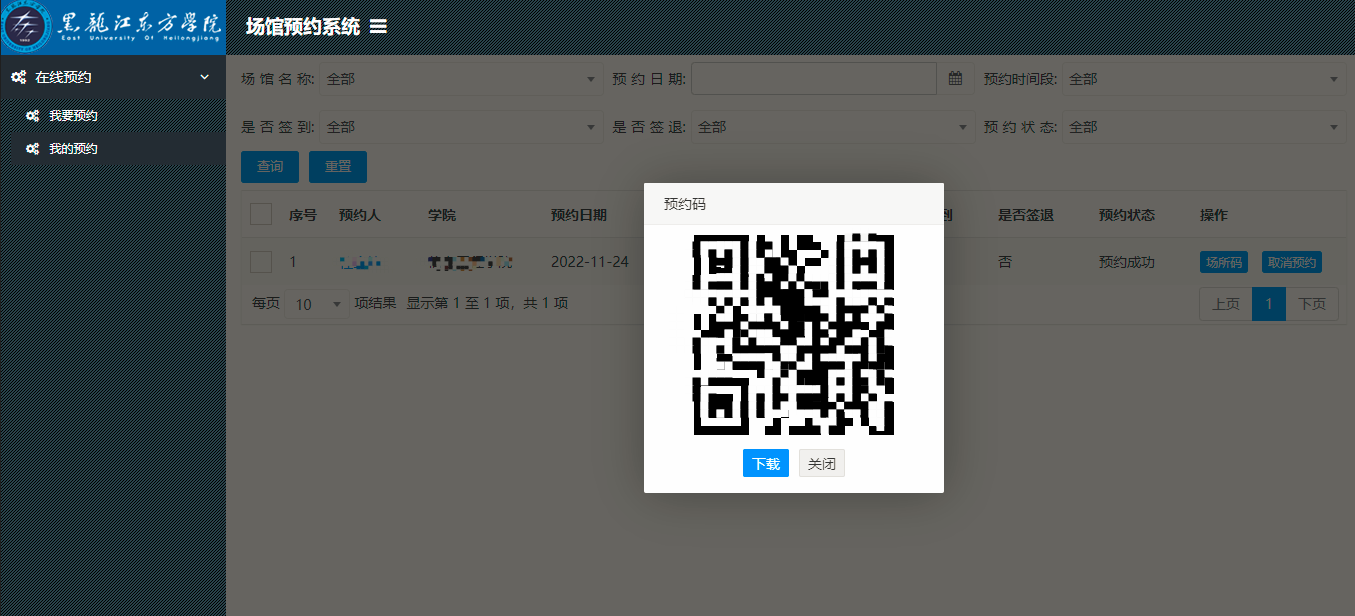Click the 查询 search button
1355x616 pixels.
click(x=270, y=167)
